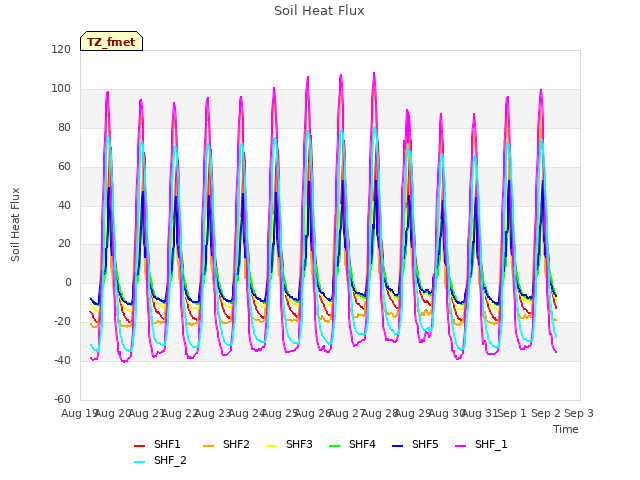The image size is (640, 480).
Task: Click the TZ_fmet annotation label
Action: 111,41
